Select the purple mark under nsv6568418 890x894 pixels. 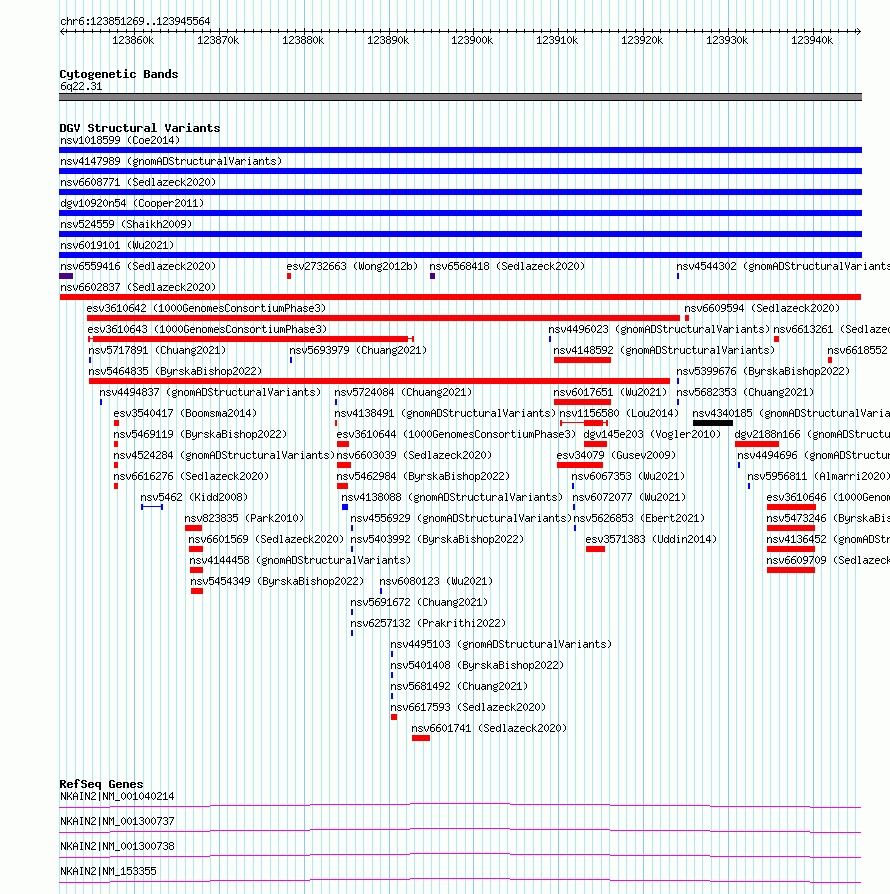point(432,276)
